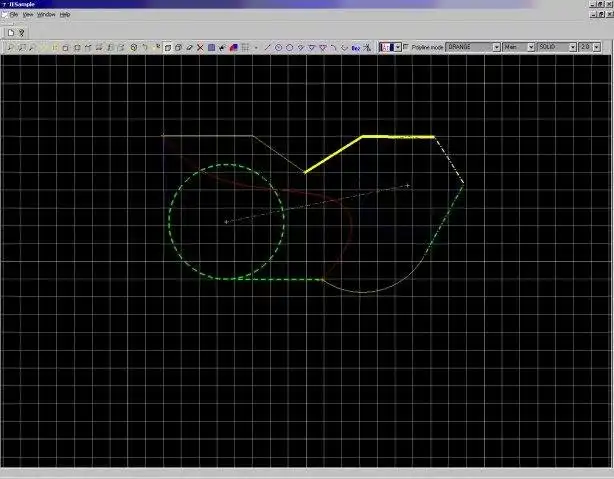The image size is (614, 479).
Task: Select the black arrow pointer icon
Action: click(x=222, y=47)
